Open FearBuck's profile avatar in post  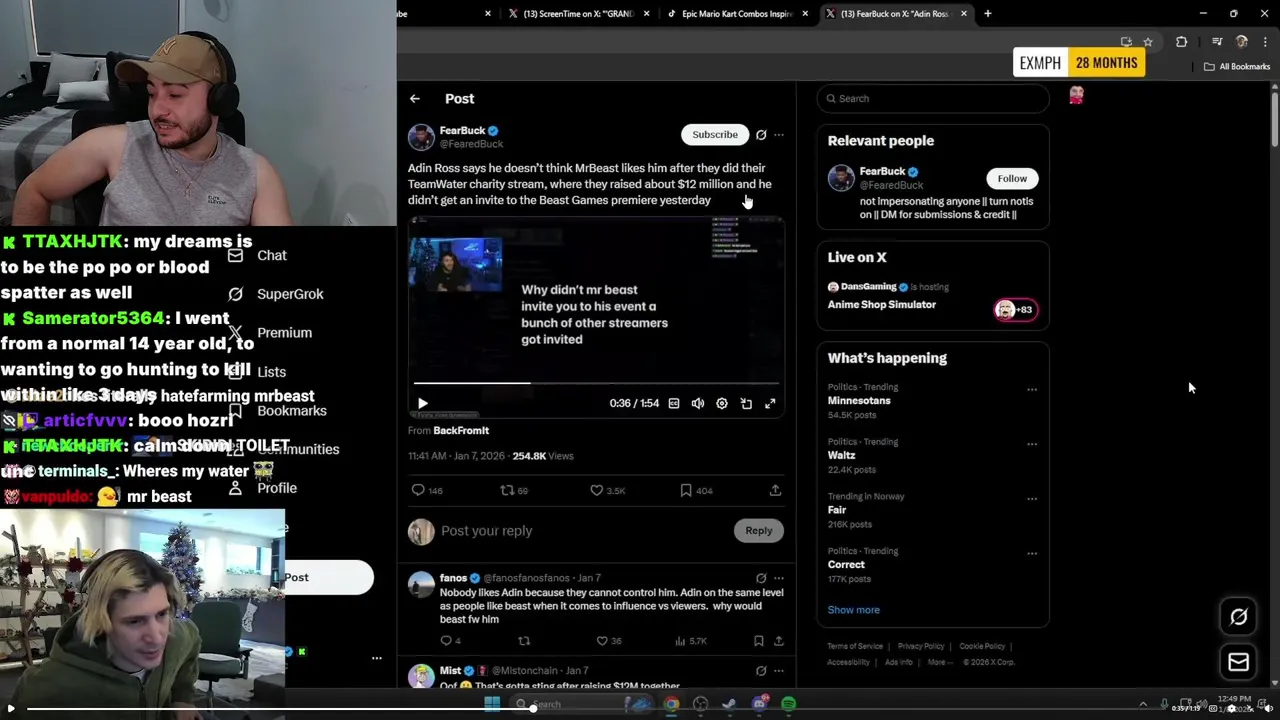[x=421, y=137]
